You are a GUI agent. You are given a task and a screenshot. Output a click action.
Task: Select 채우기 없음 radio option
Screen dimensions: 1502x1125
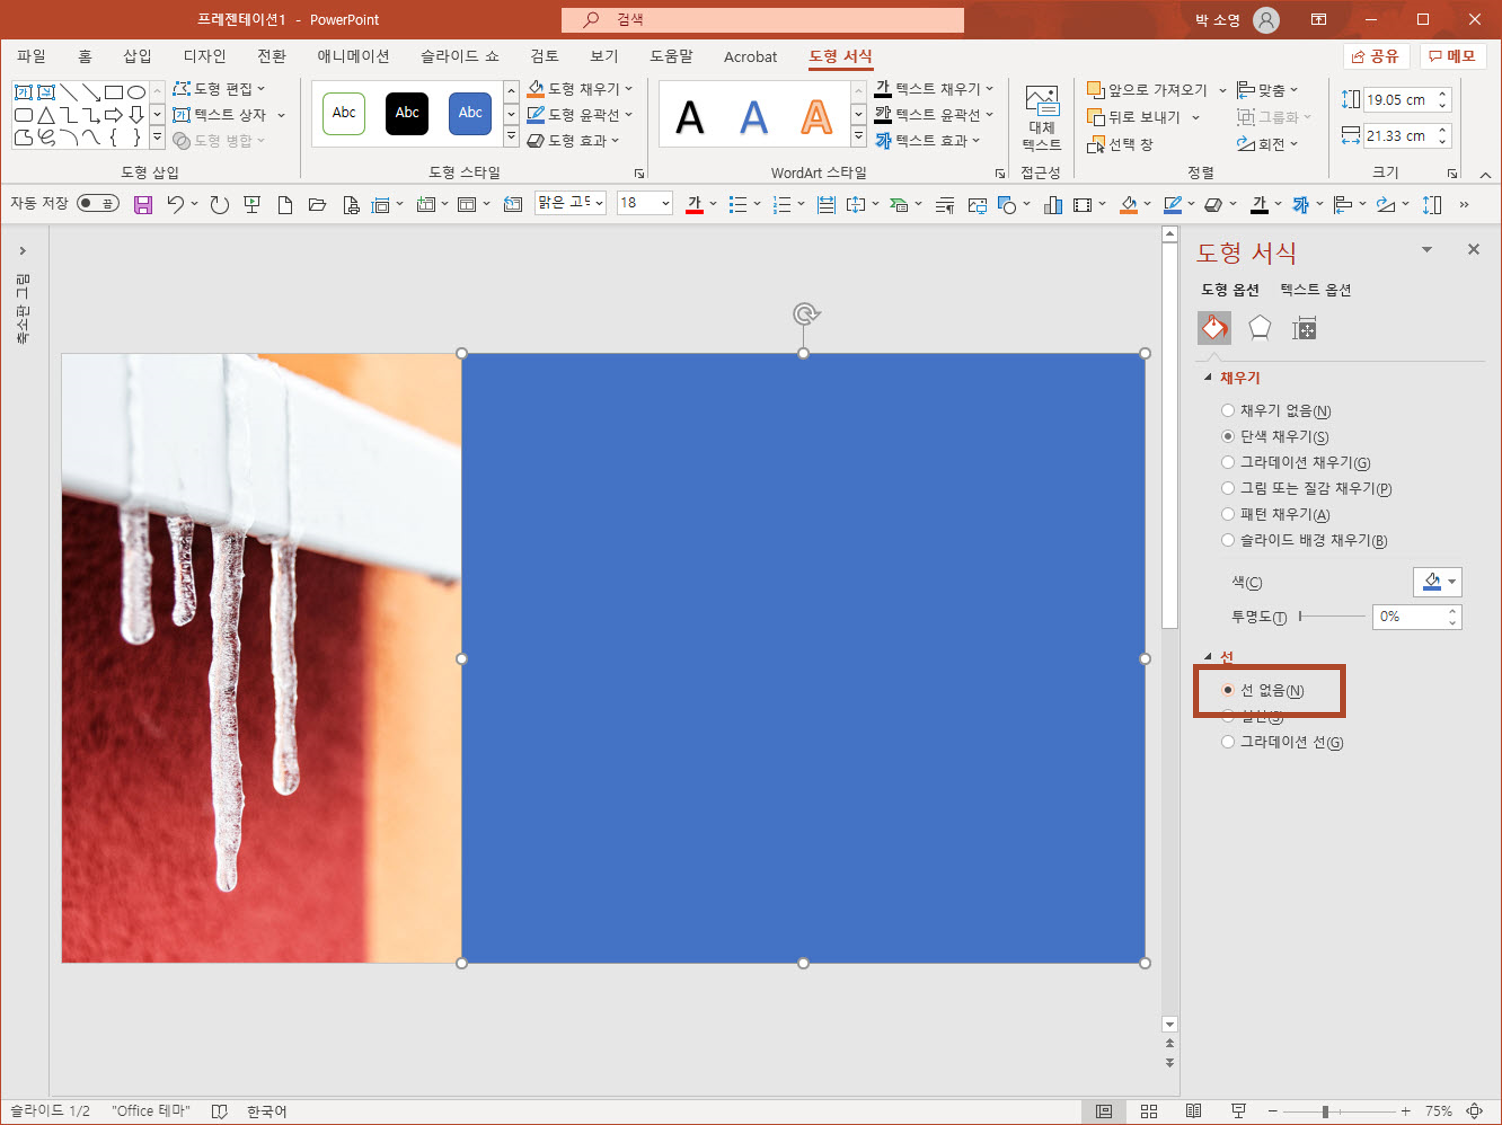[x=1228, y=411]
